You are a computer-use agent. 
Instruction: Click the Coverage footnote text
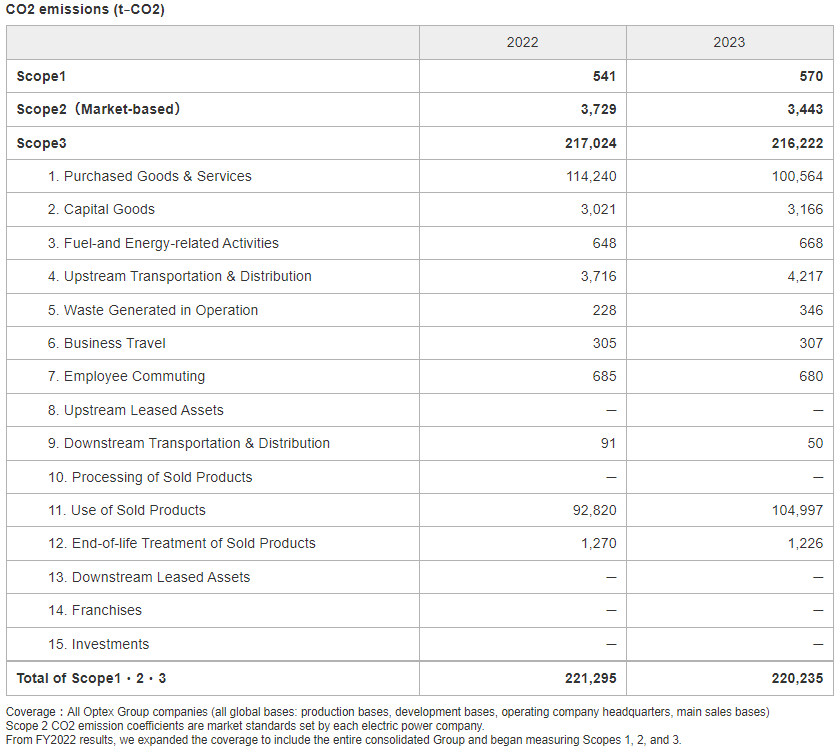click(387, 712)
